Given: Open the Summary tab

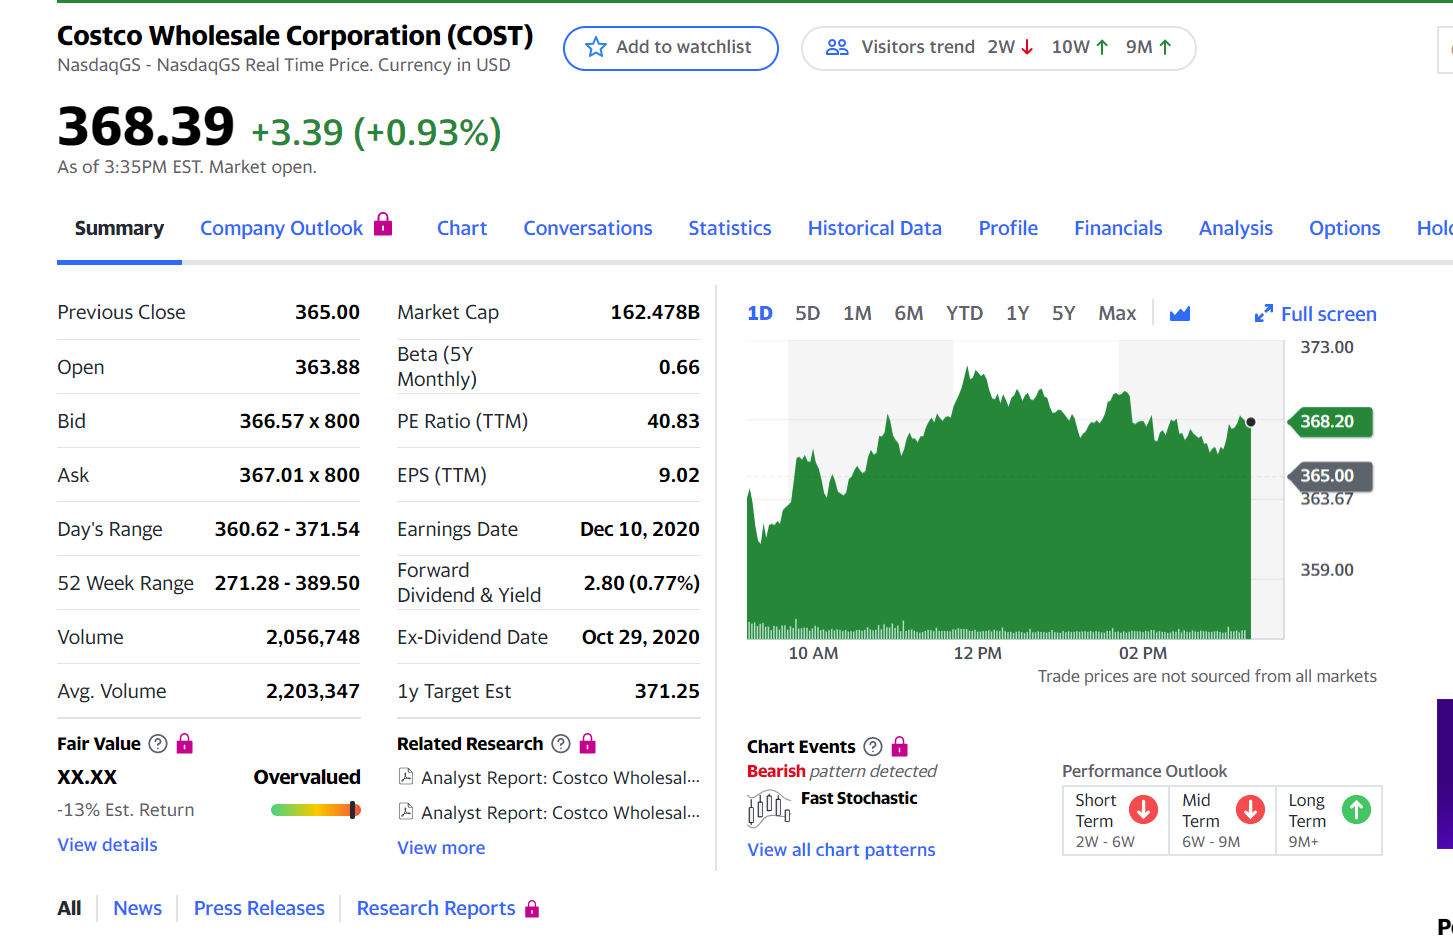Looking at the screenshot, I should click(119, 228).
